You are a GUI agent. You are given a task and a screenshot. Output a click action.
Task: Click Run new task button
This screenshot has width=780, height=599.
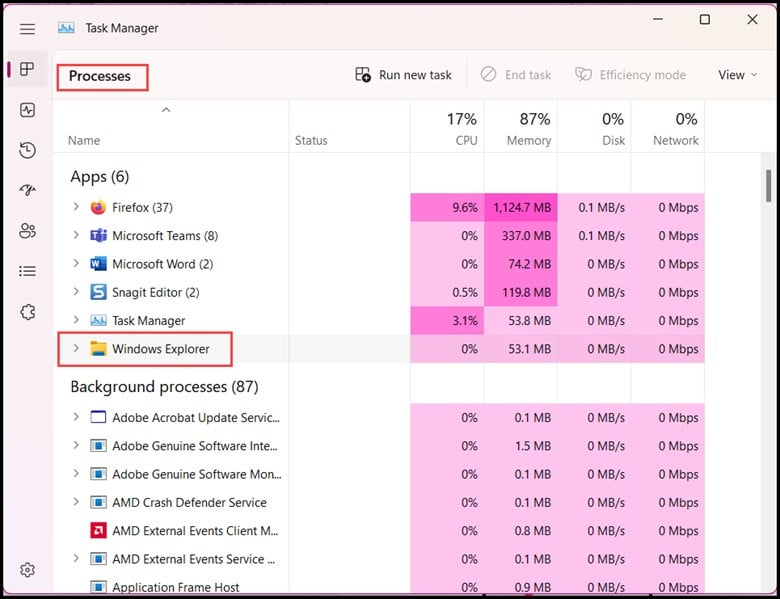pyautogui.click(x=403, y=75)
